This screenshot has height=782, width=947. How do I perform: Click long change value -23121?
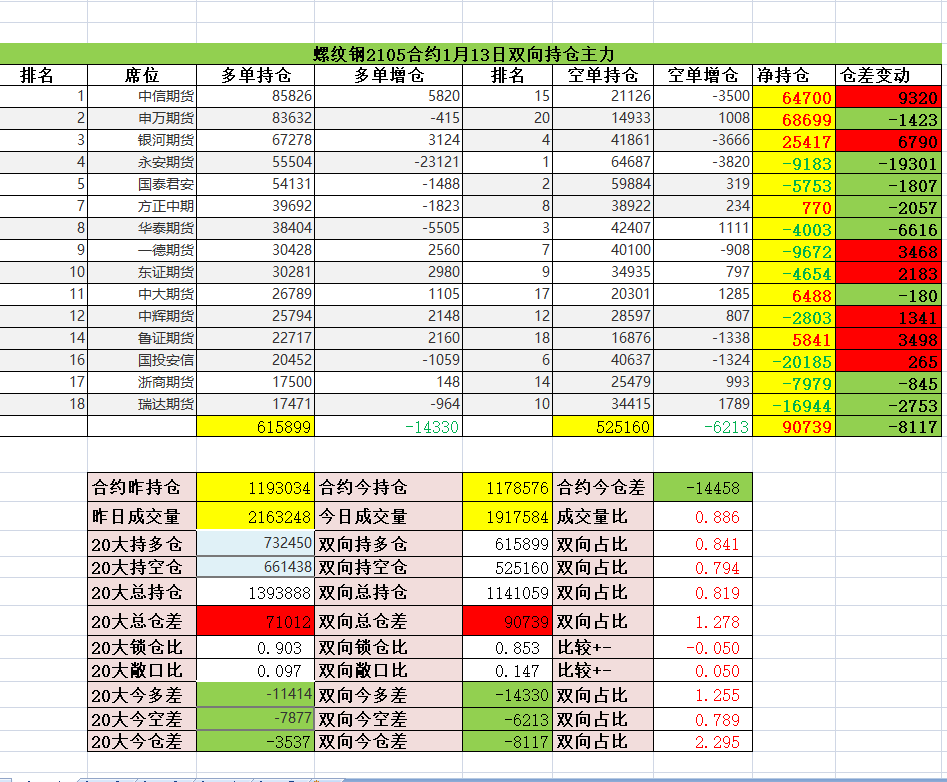[388, 162]
